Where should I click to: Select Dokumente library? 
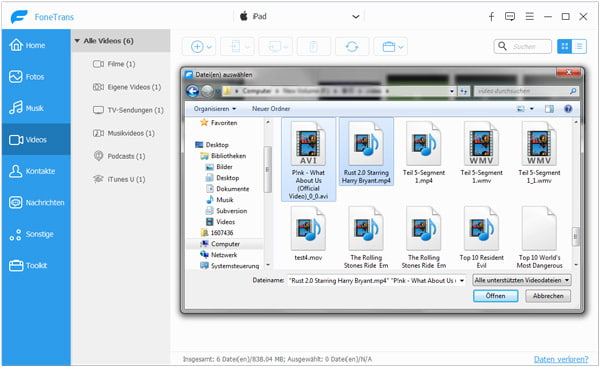tap(228, 189)
